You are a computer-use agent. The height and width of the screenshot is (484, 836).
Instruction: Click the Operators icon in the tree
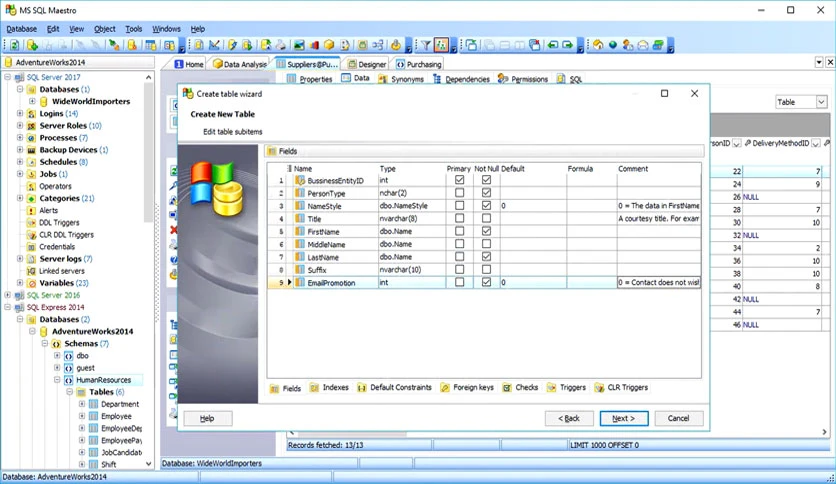click(x=31, y=187)
